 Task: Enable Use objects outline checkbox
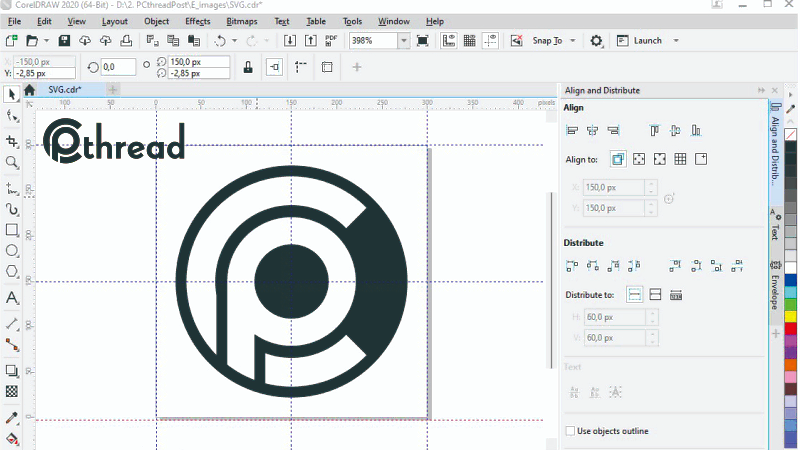tap(570, 431)
